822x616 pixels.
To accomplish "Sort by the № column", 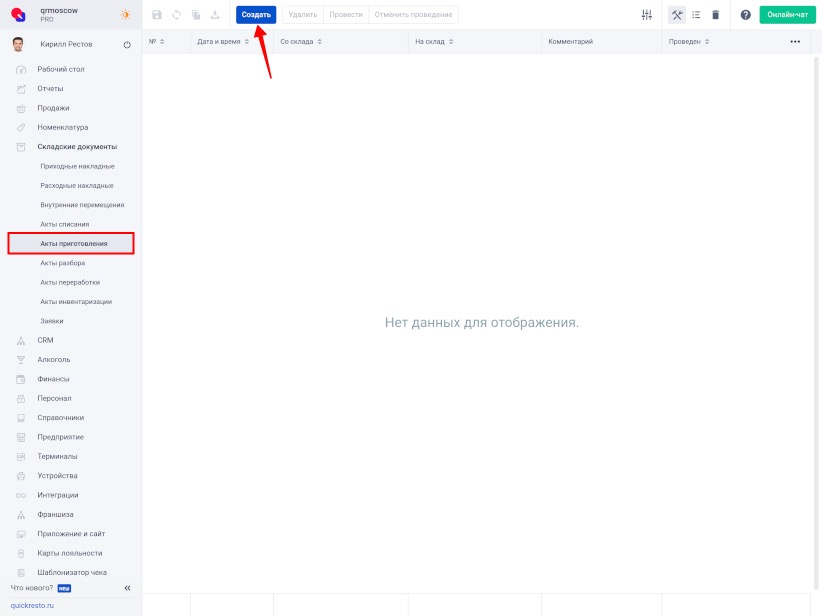I will point(156,41).
